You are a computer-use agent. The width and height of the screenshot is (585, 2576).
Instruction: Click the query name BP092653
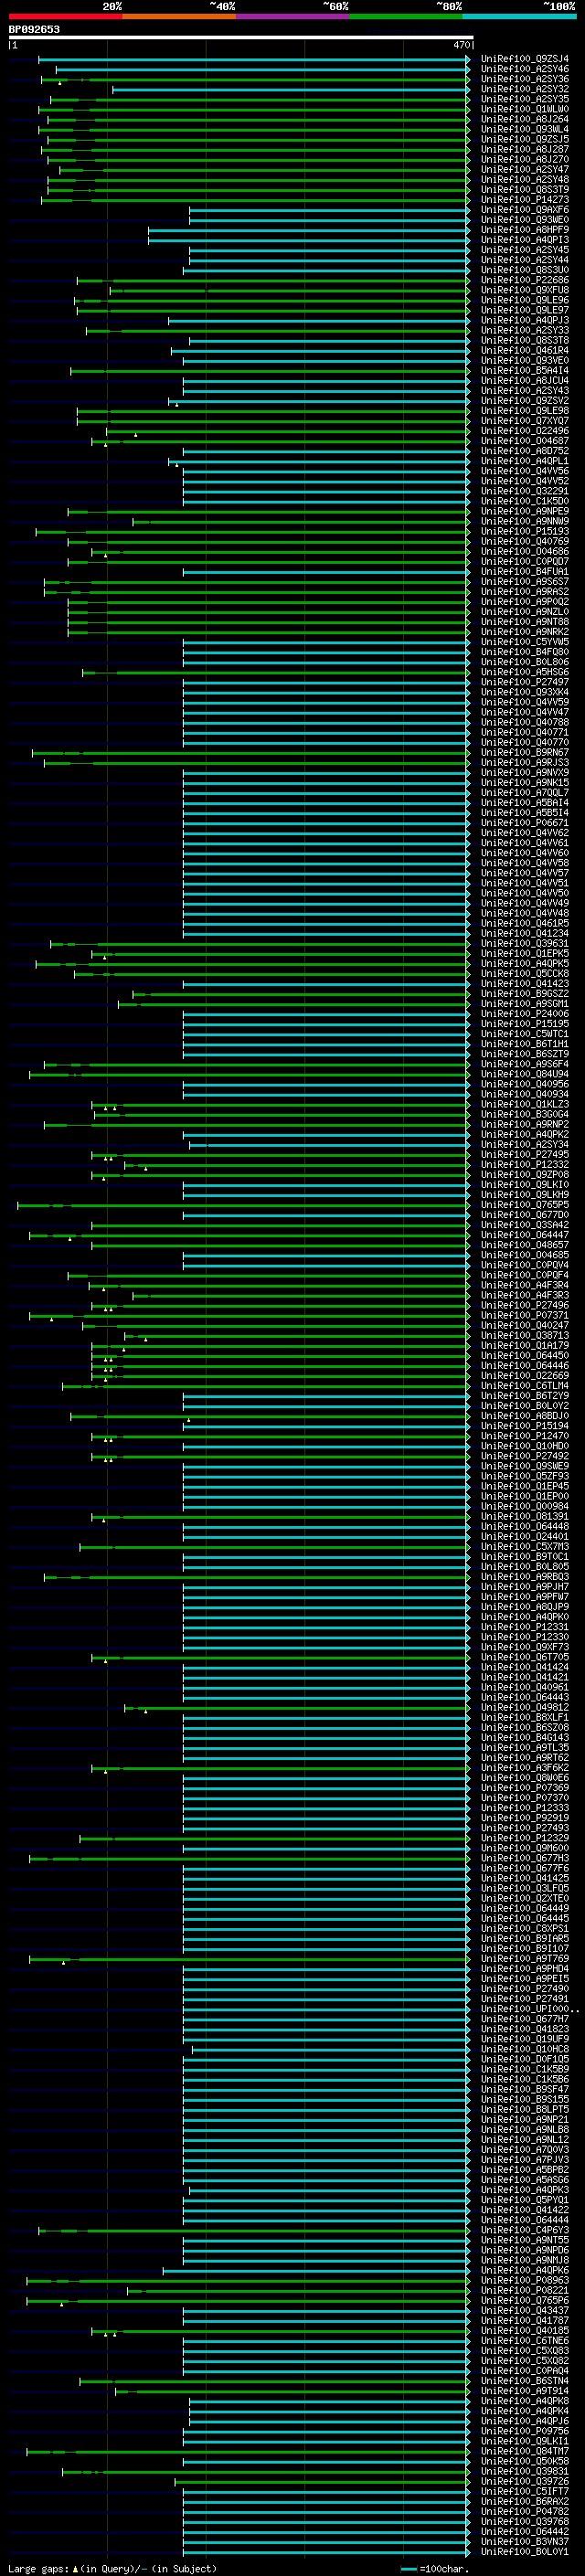pyautogui.click(x=34, y=30)
